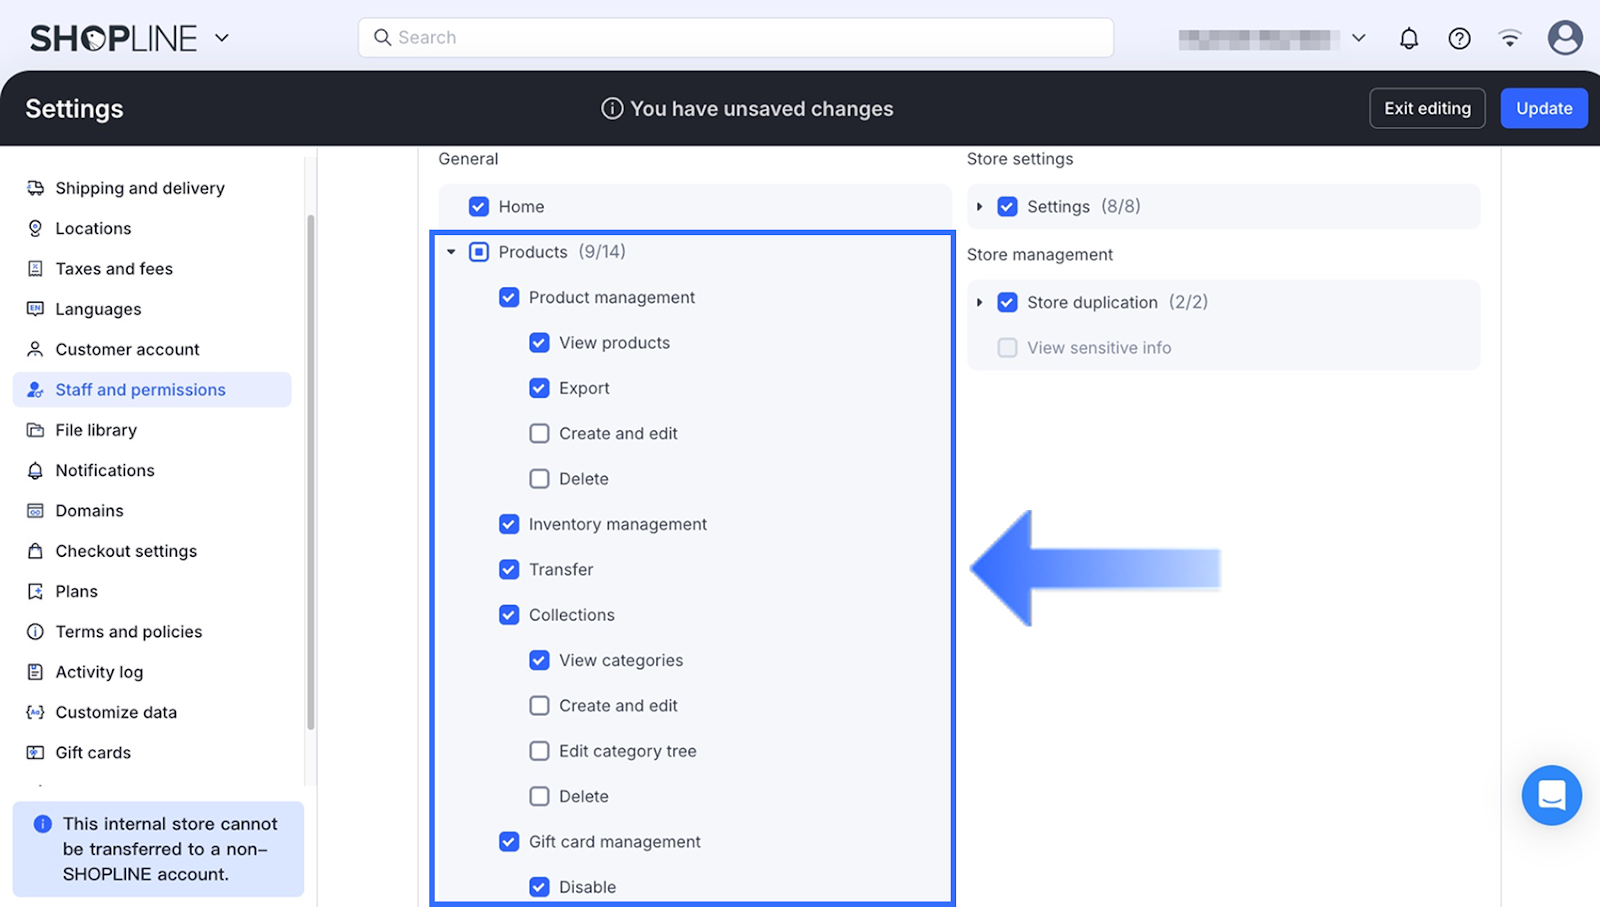Image resolution: width=1600 pixels, height=907 pixels.
Task: Expand the Store duplication group
Action: point(979,302)
